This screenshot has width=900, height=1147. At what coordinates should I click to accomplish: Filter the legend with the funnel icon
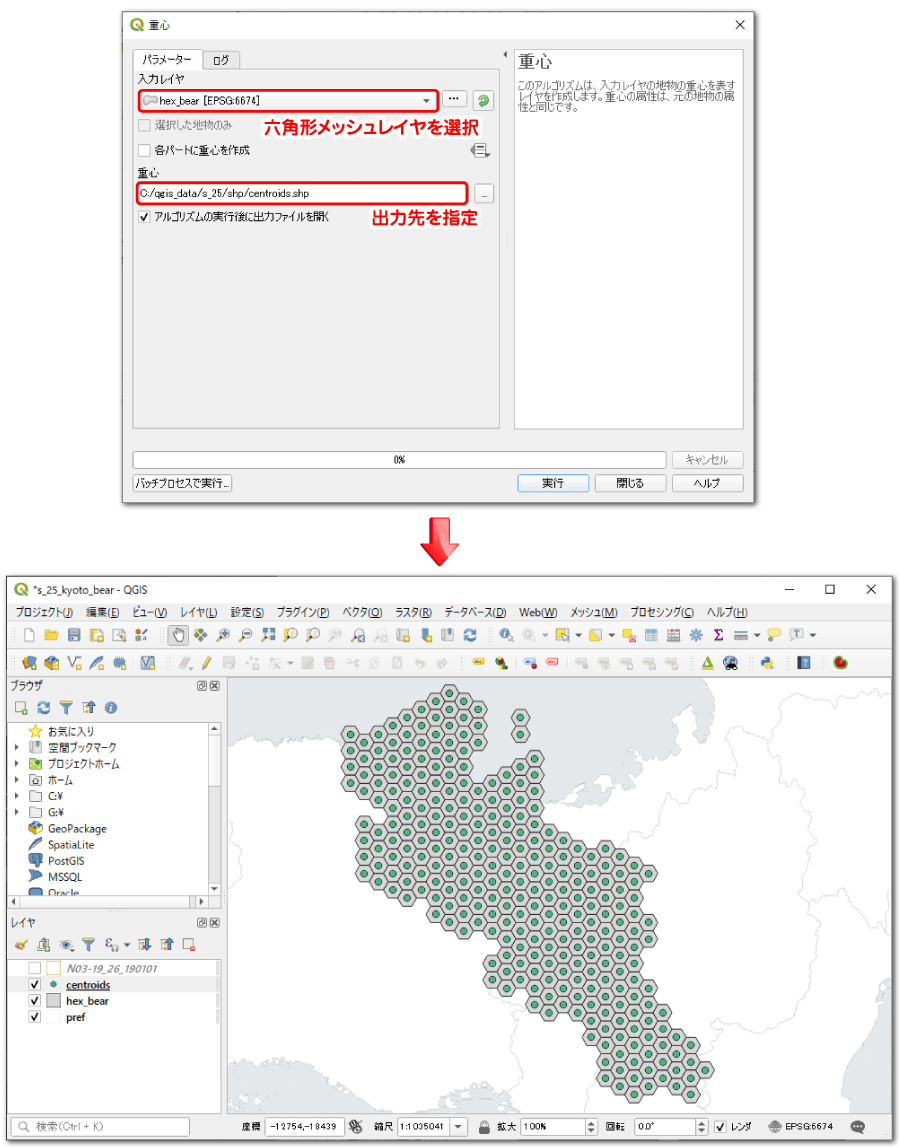[x=89, y=944]
